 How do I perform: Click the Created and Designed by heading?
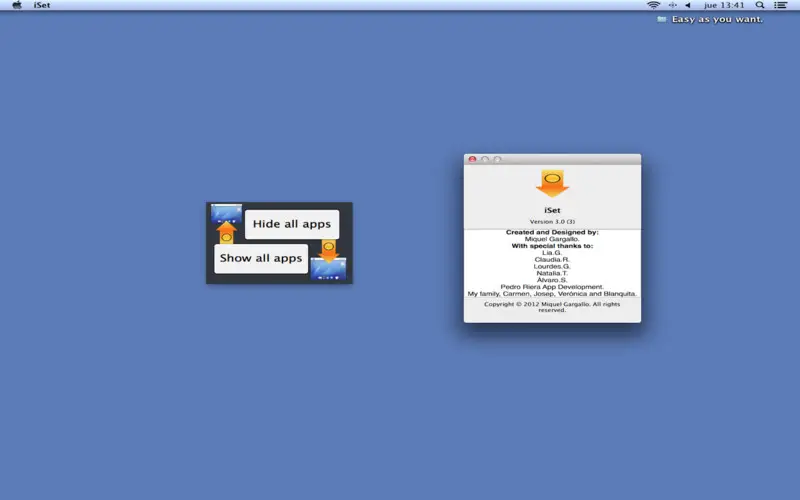coord(552,232)
